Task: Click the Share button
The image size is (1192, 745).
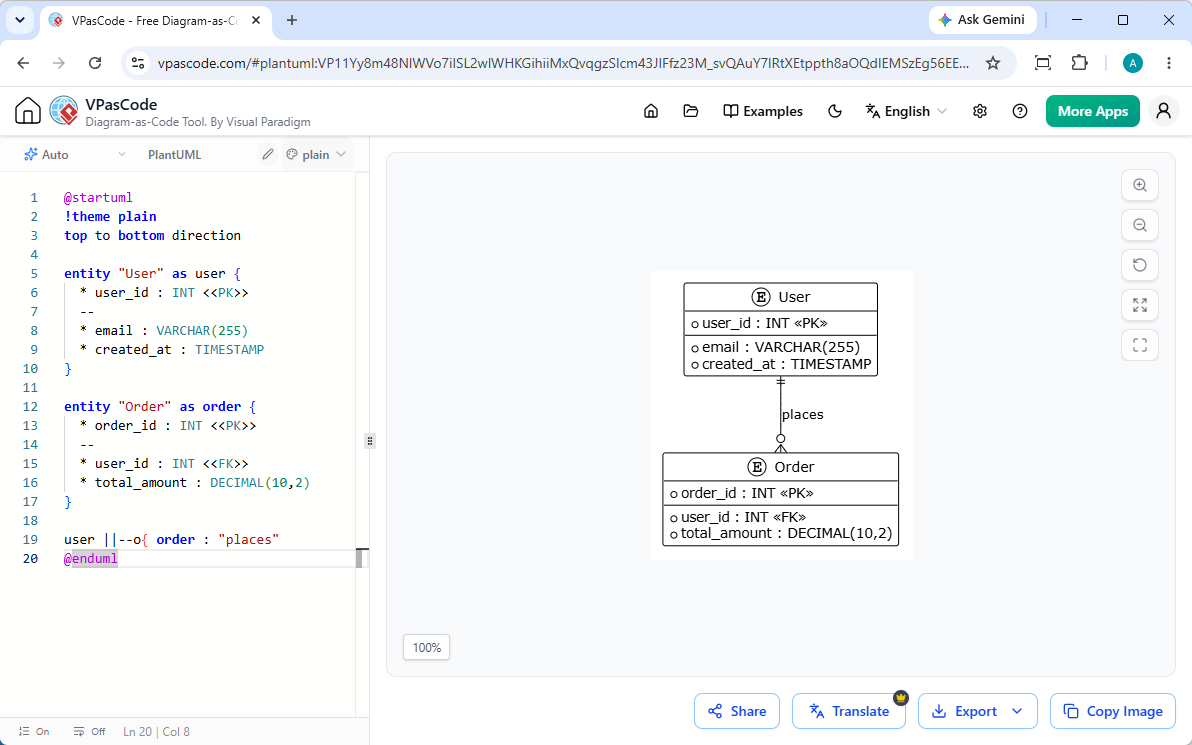Action: (x=737, y=711)
